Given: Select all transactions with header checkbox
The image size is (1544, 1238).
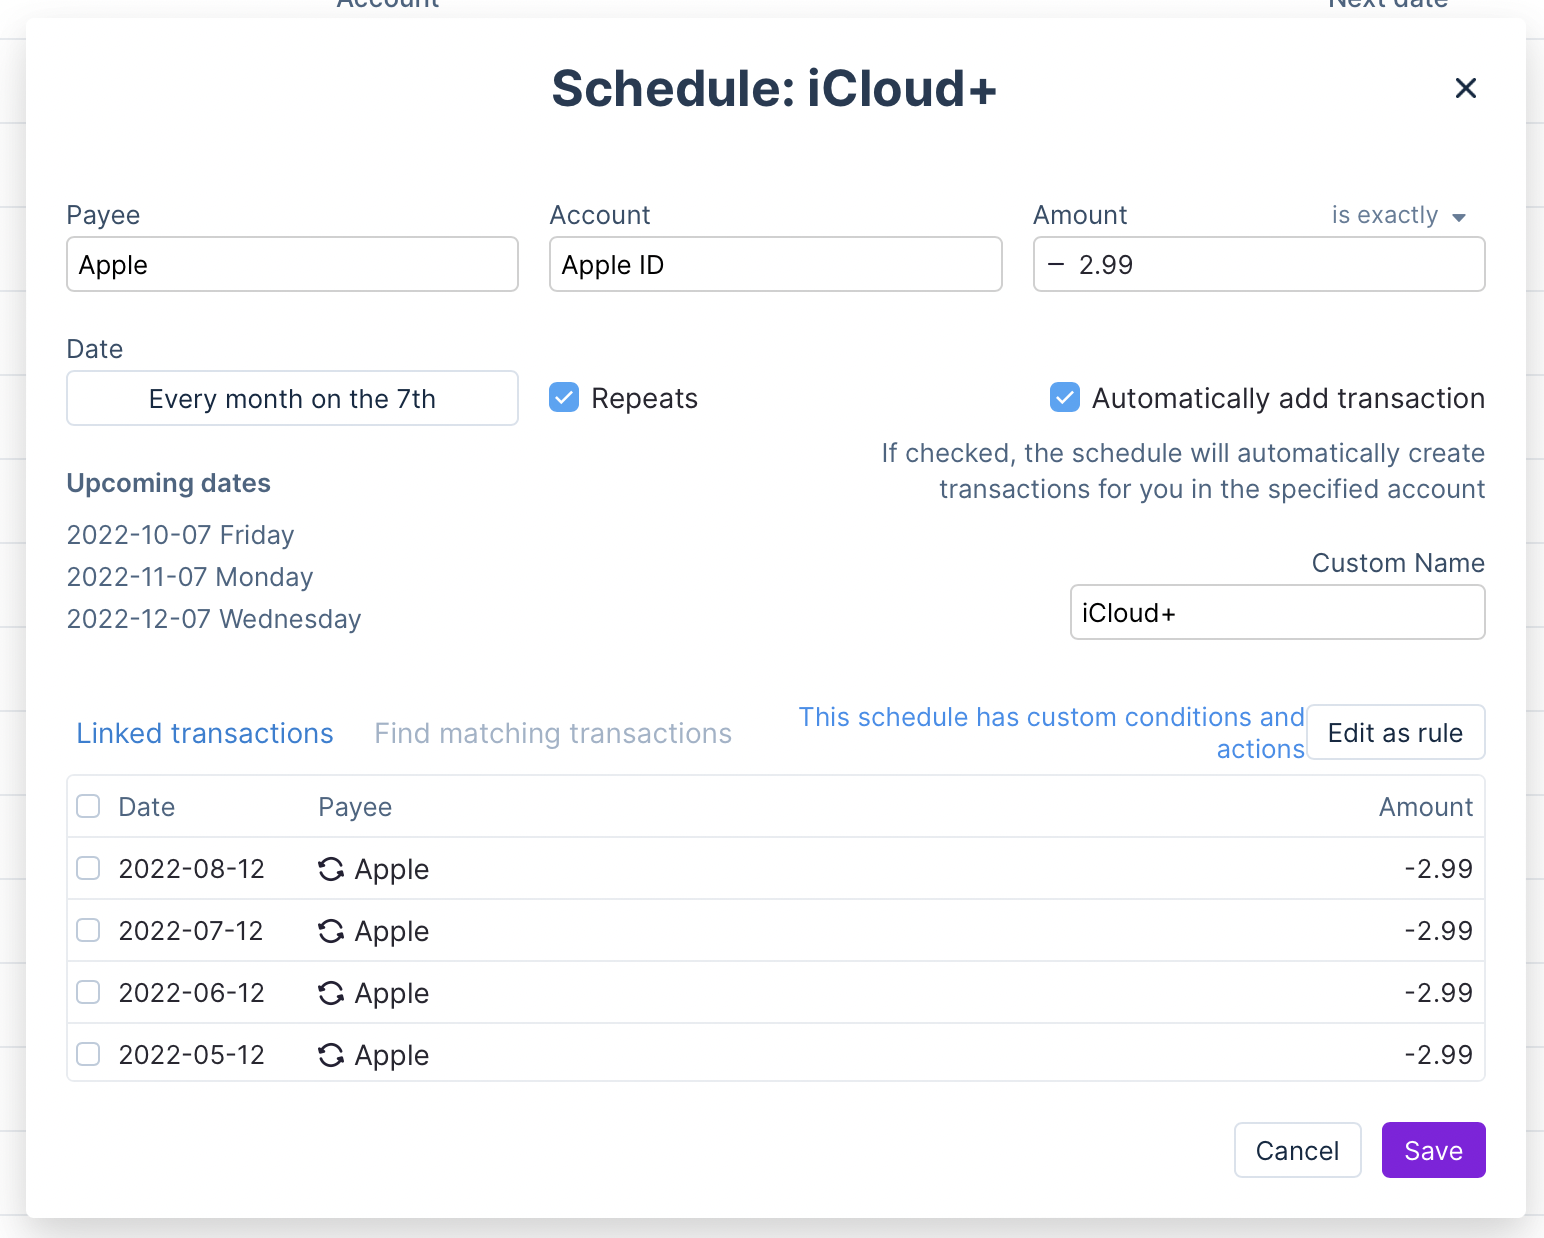Looking at the screenshot, I should tap(88, 806).
